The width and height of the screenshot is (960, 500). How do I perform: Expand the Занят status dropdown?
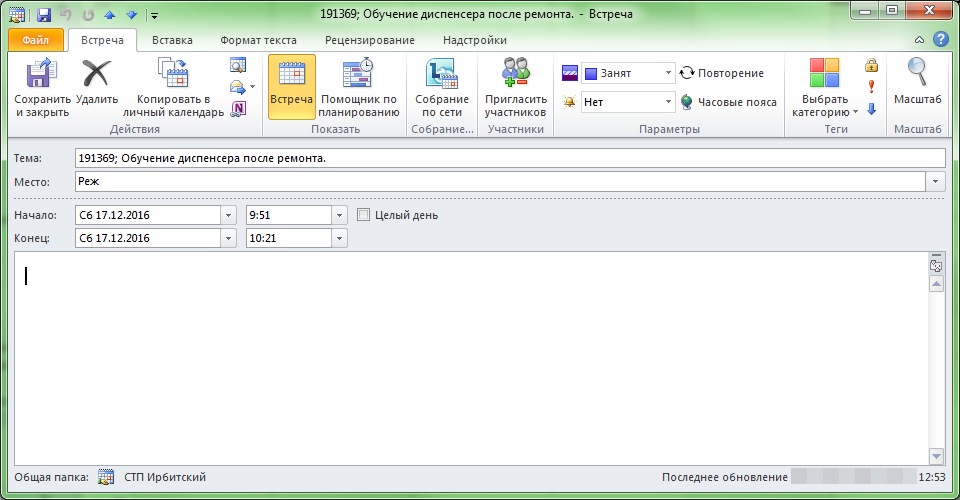coord(668,73)
